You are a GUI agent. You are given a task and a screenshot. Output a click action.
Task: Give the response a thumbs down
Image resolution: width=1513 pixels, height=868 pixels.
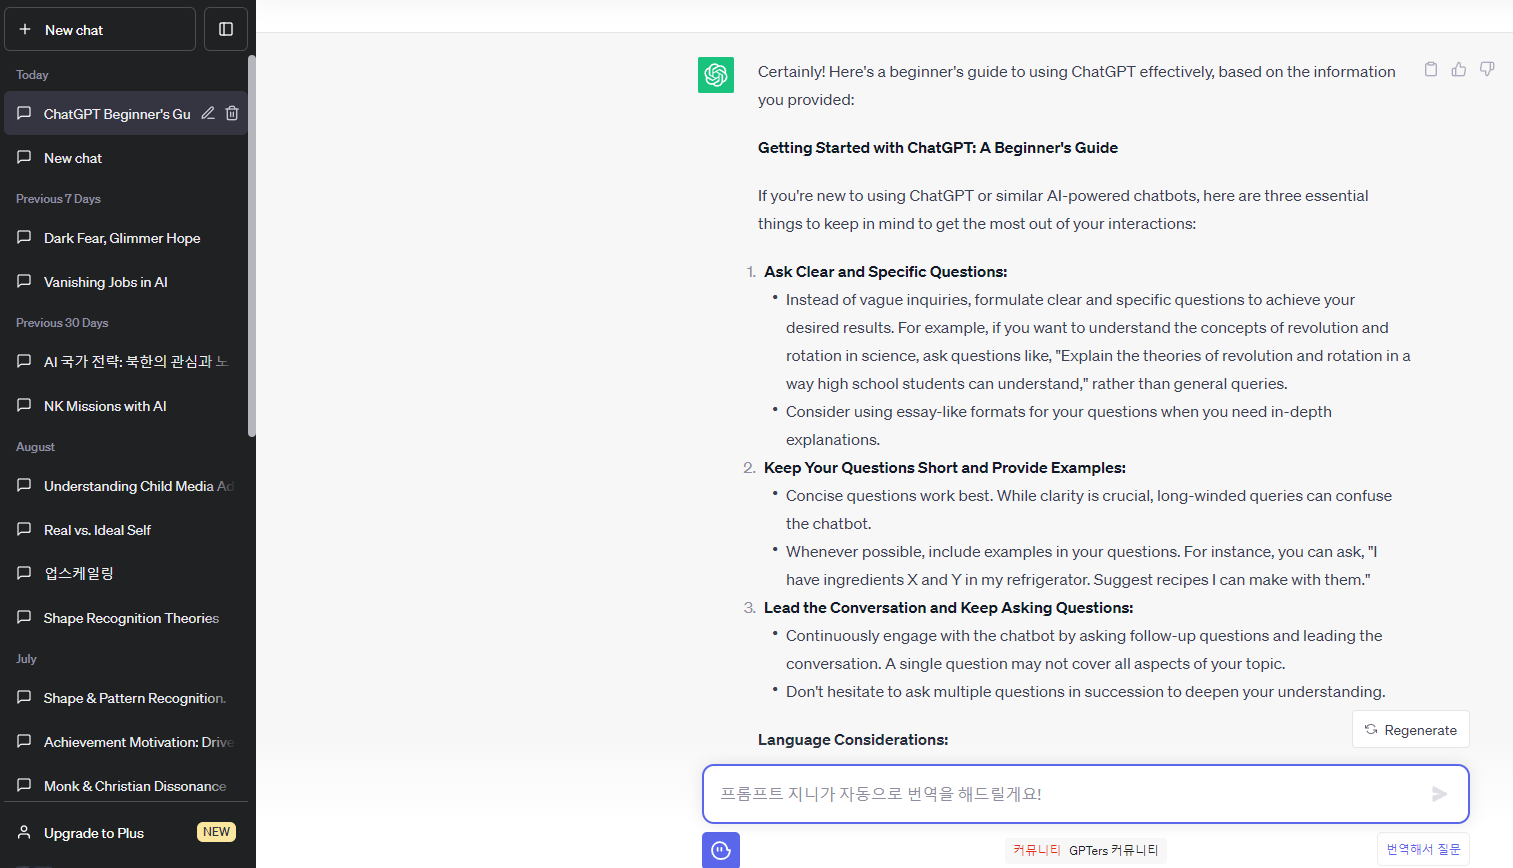(x=1487, y=69)
